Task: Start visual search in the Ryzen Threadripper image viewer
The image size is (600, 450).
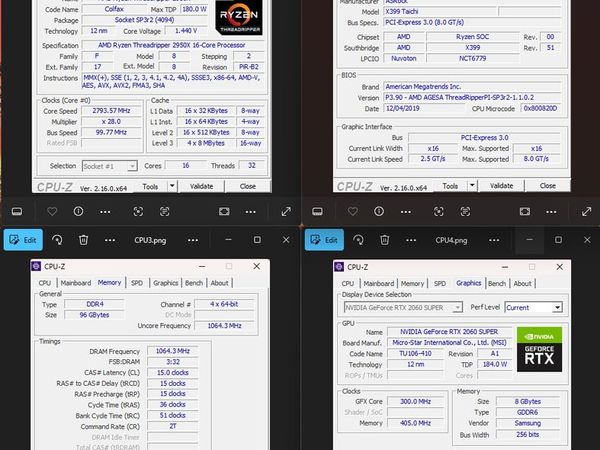Action: pyautogui.click(x=138, y=212)
